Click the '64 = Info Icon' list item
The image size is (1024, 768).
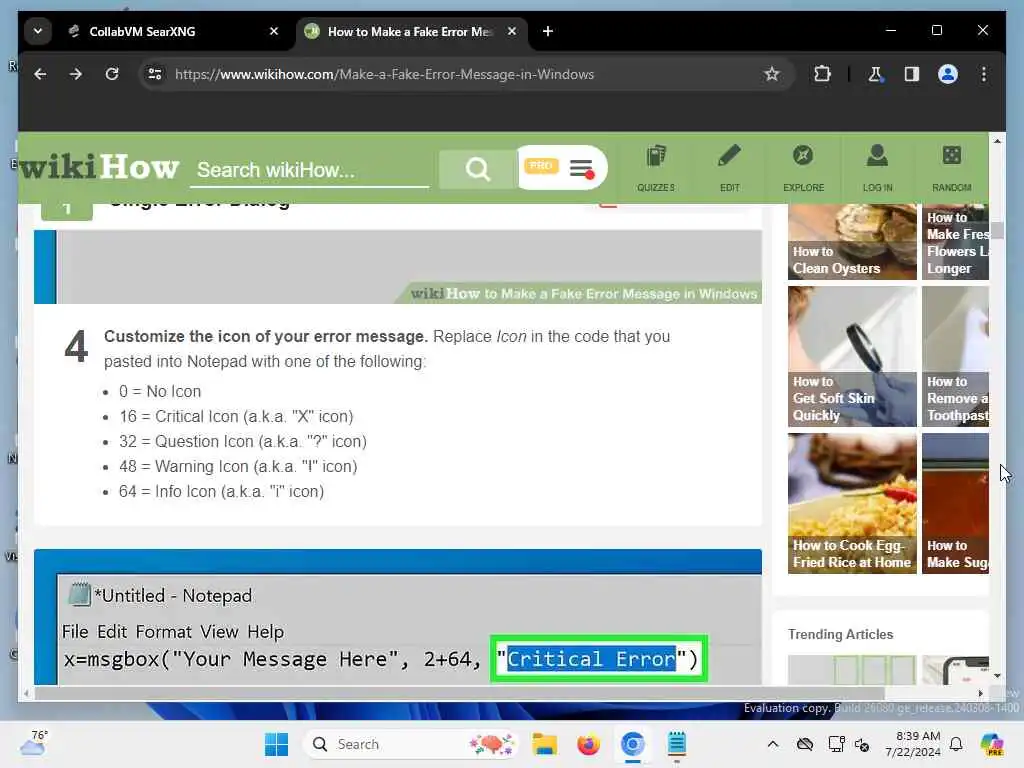click(221, 491)
